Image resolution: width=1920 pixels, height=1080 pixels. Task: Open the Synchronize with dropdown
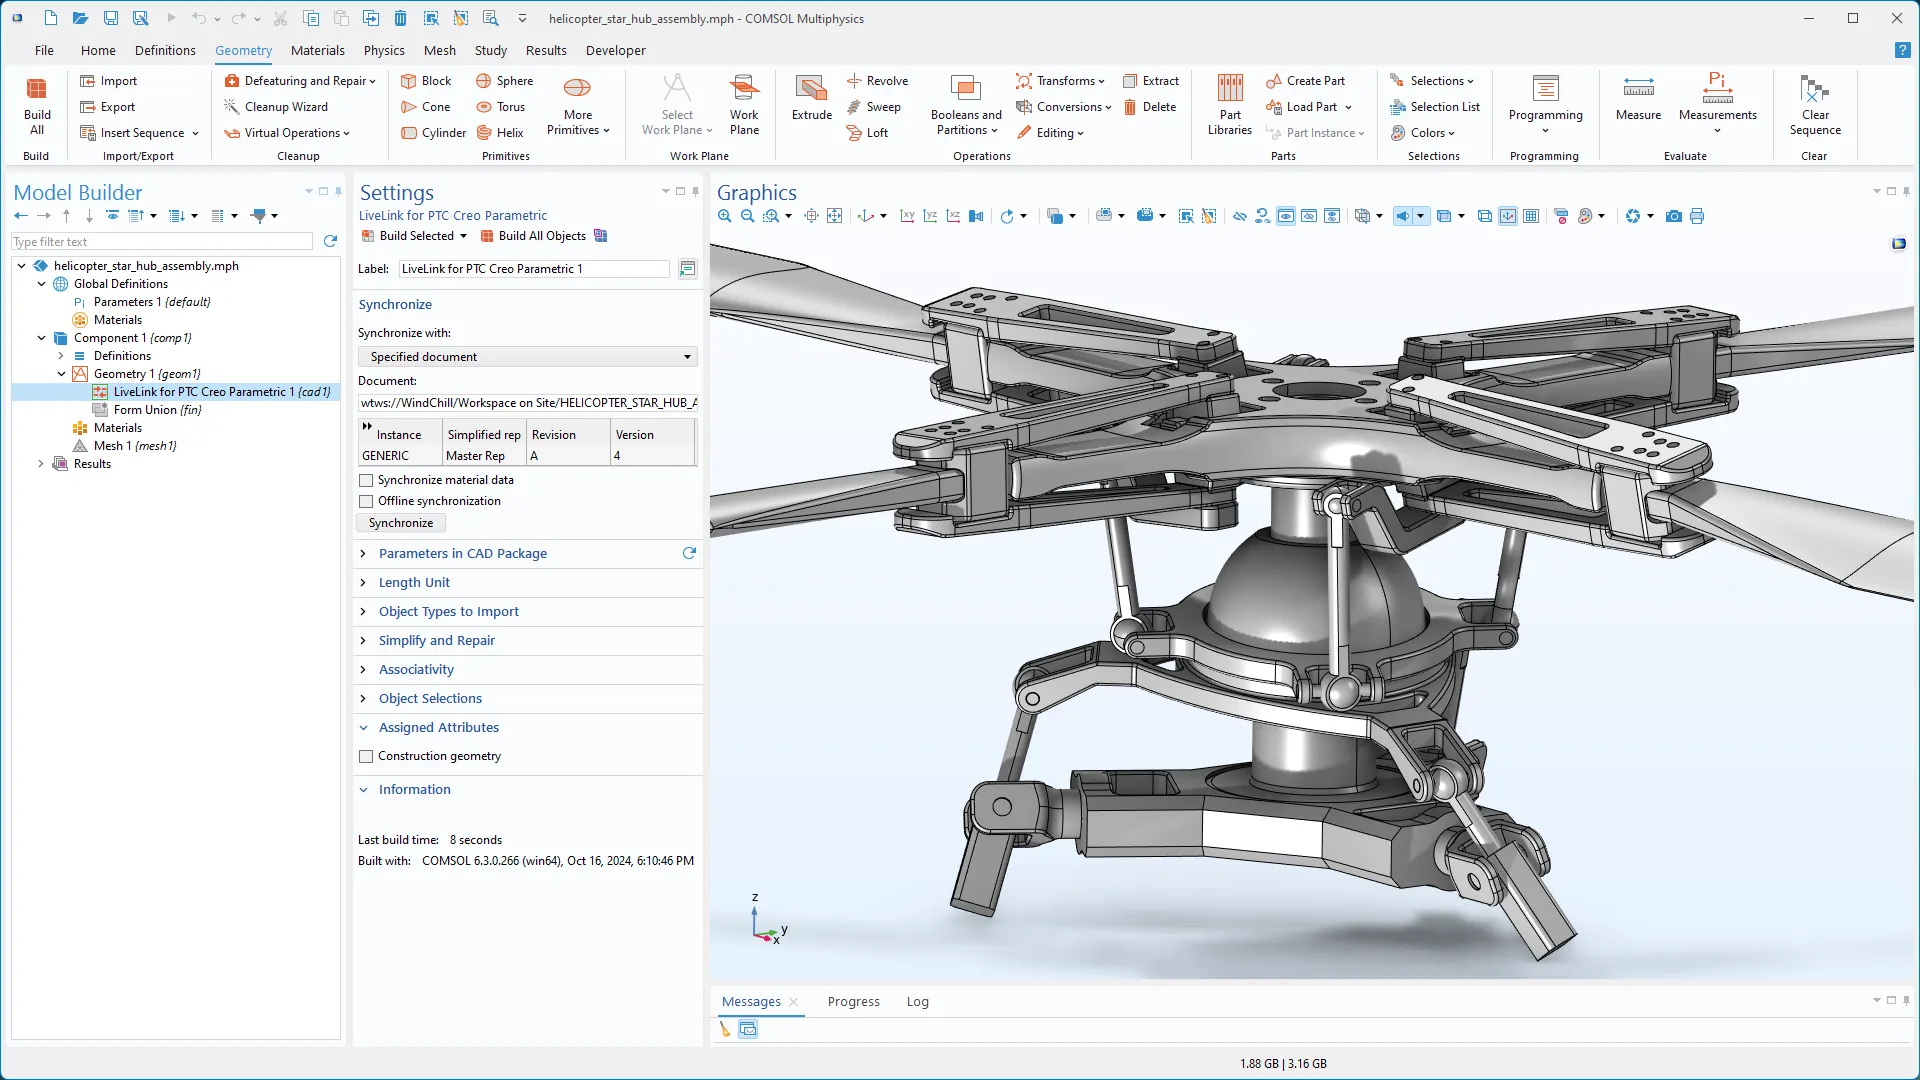point(527,357)
